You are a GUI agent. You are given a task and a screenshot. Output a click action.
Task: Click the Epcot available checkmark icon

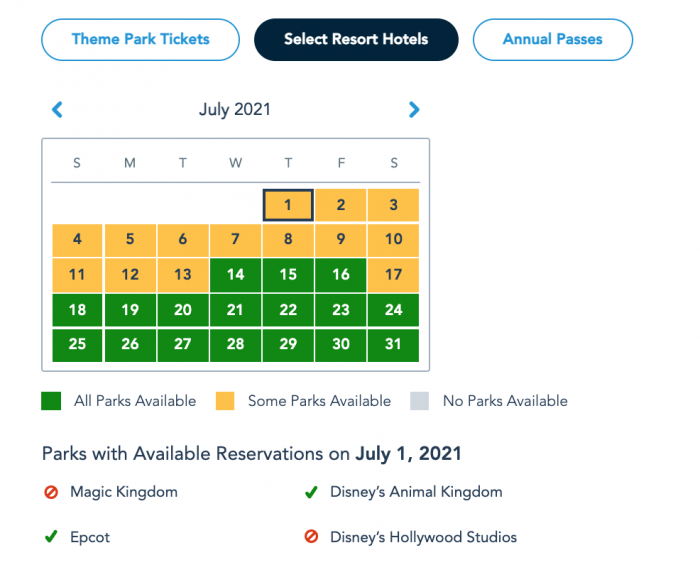click(51, 537)
